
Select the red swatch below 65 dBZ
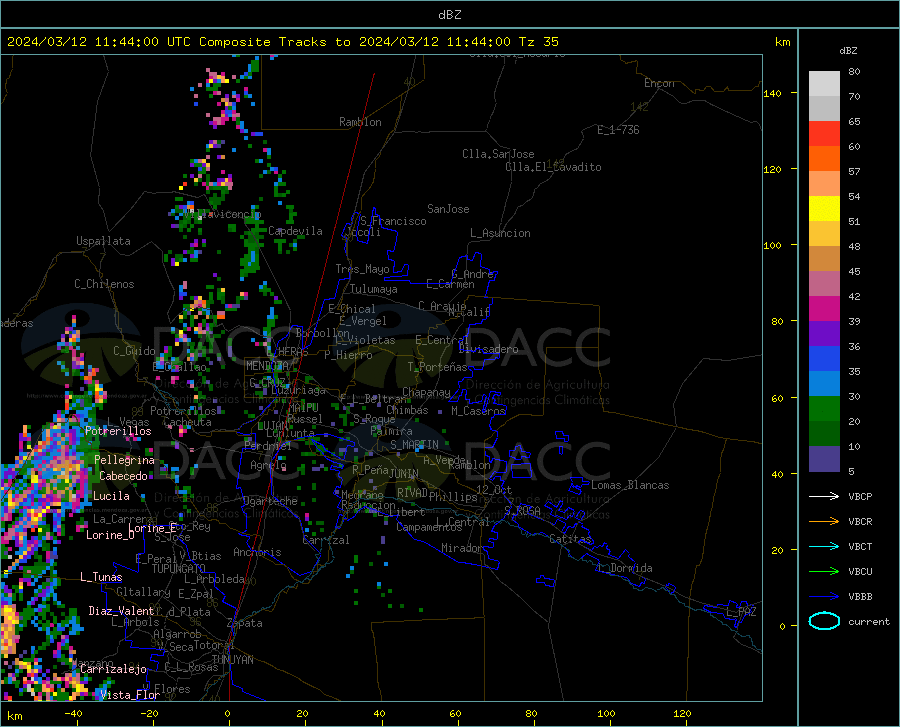[824, 134]
